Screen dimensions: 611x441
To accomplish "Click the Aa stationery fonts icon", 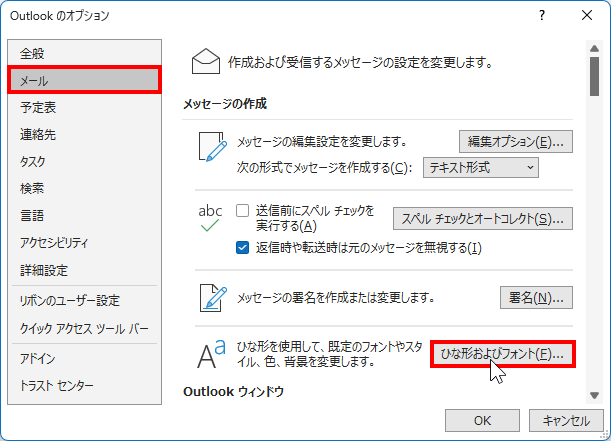I will pyautogui.click(x=211, y=354).
